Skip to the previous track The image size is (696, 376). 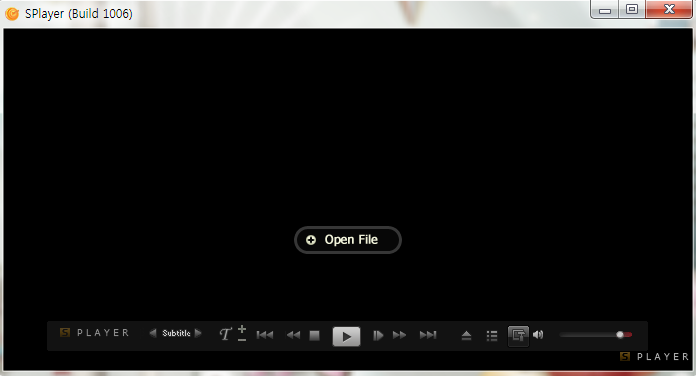[265, 335]
